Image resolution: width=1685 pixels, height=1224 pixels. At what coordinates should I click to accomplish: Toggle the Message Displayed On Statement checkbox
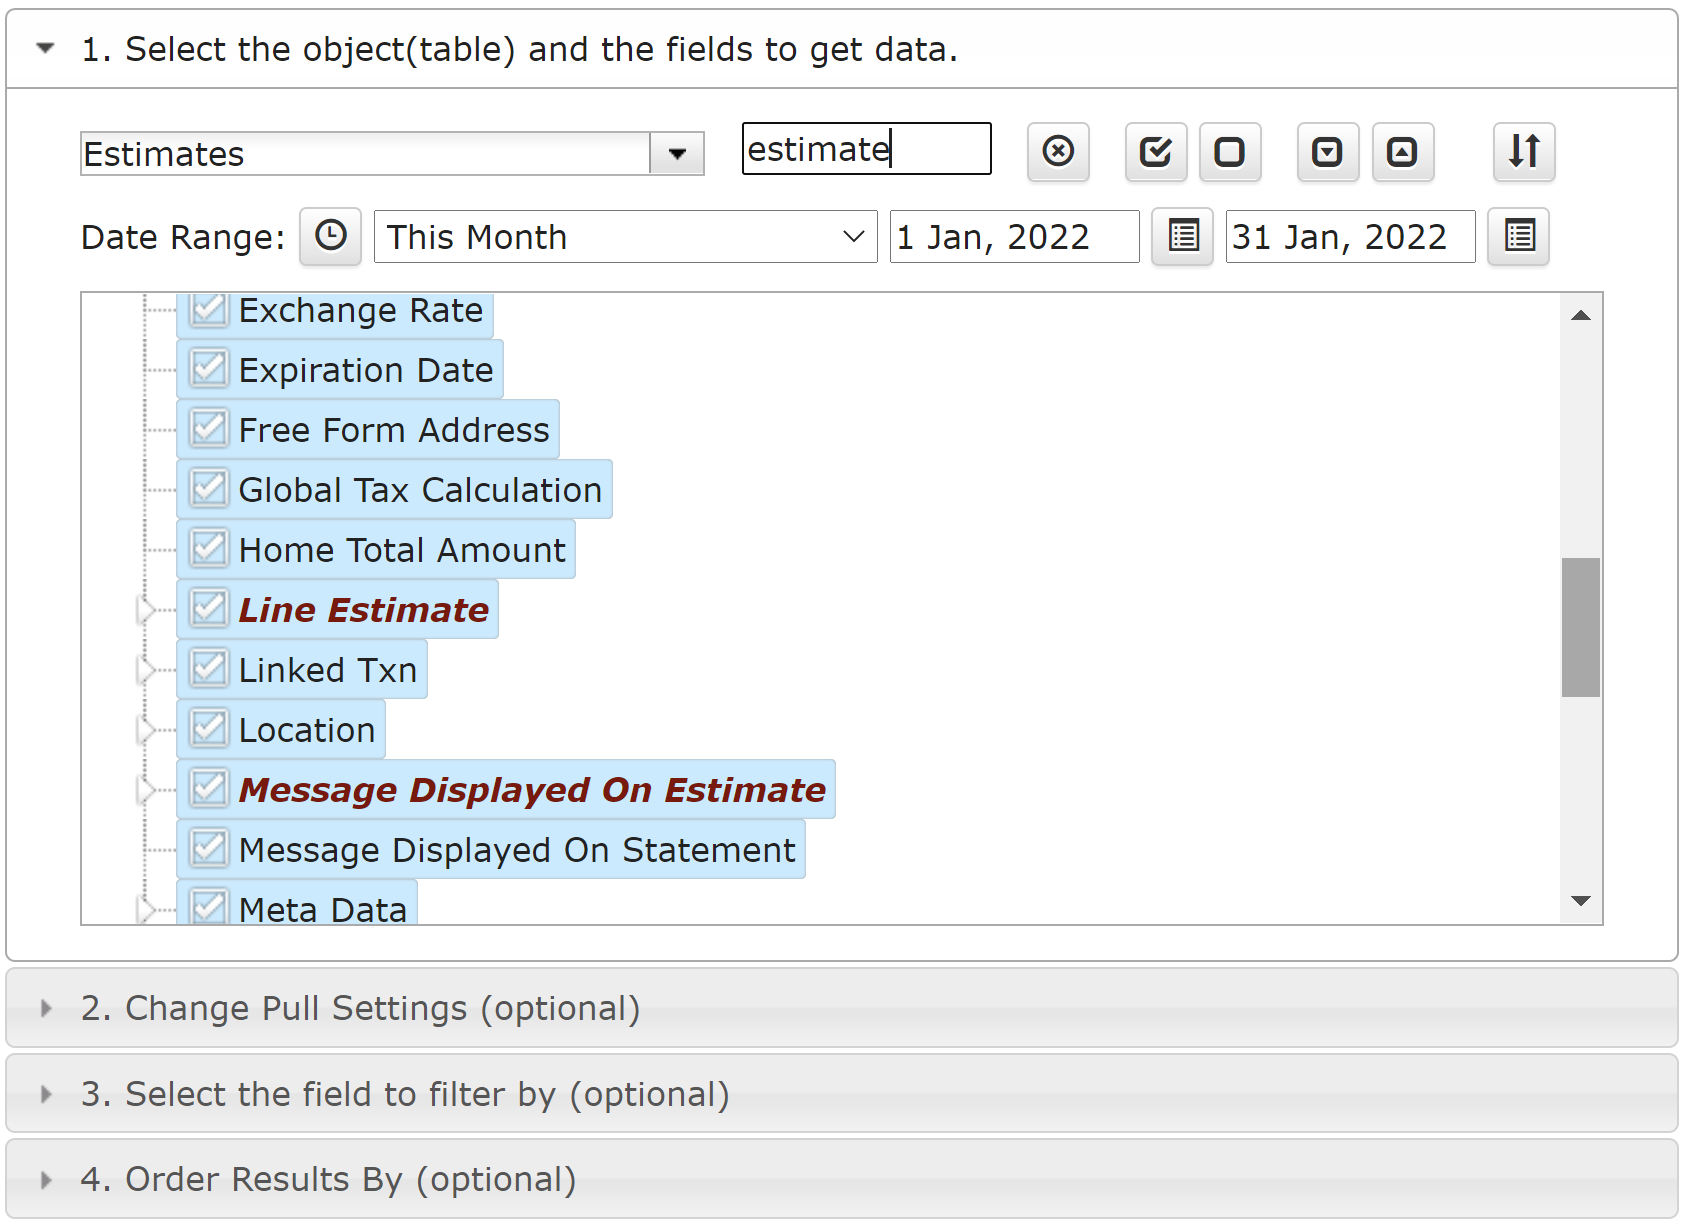pos(209,849)
